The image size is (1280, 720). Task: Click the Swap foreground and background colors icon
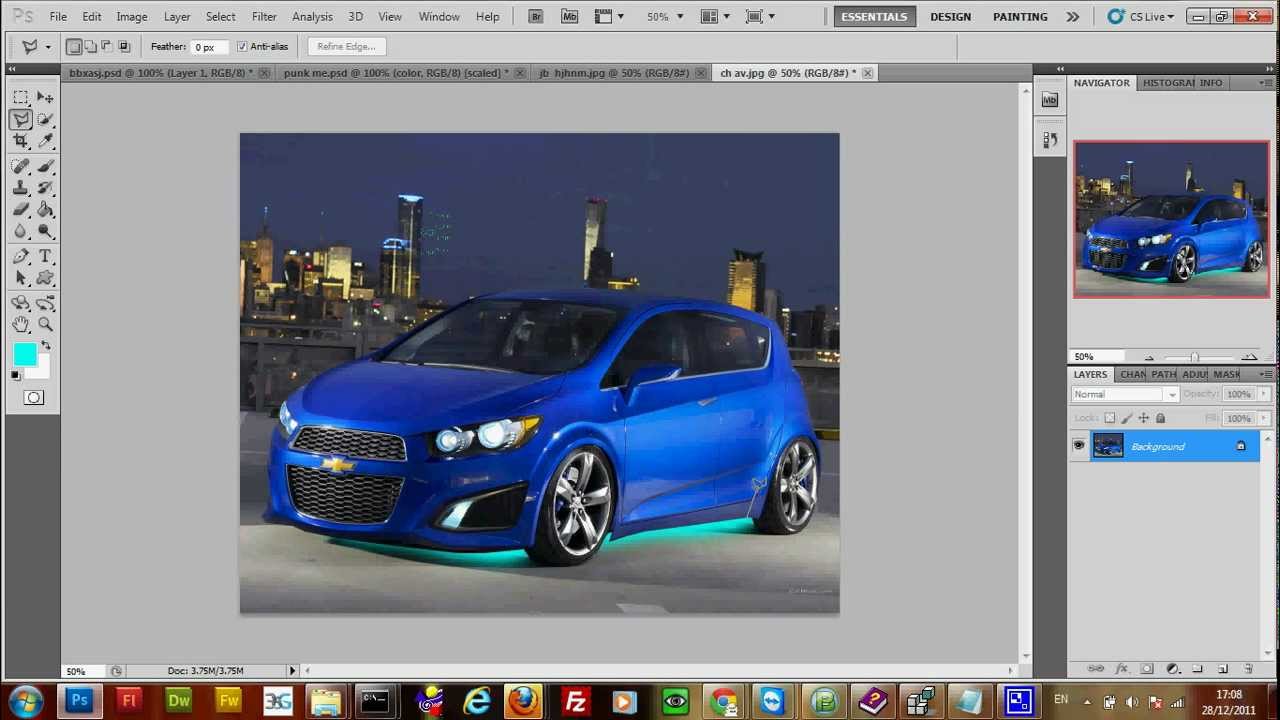pyautogui.click(x=45, y=346)
